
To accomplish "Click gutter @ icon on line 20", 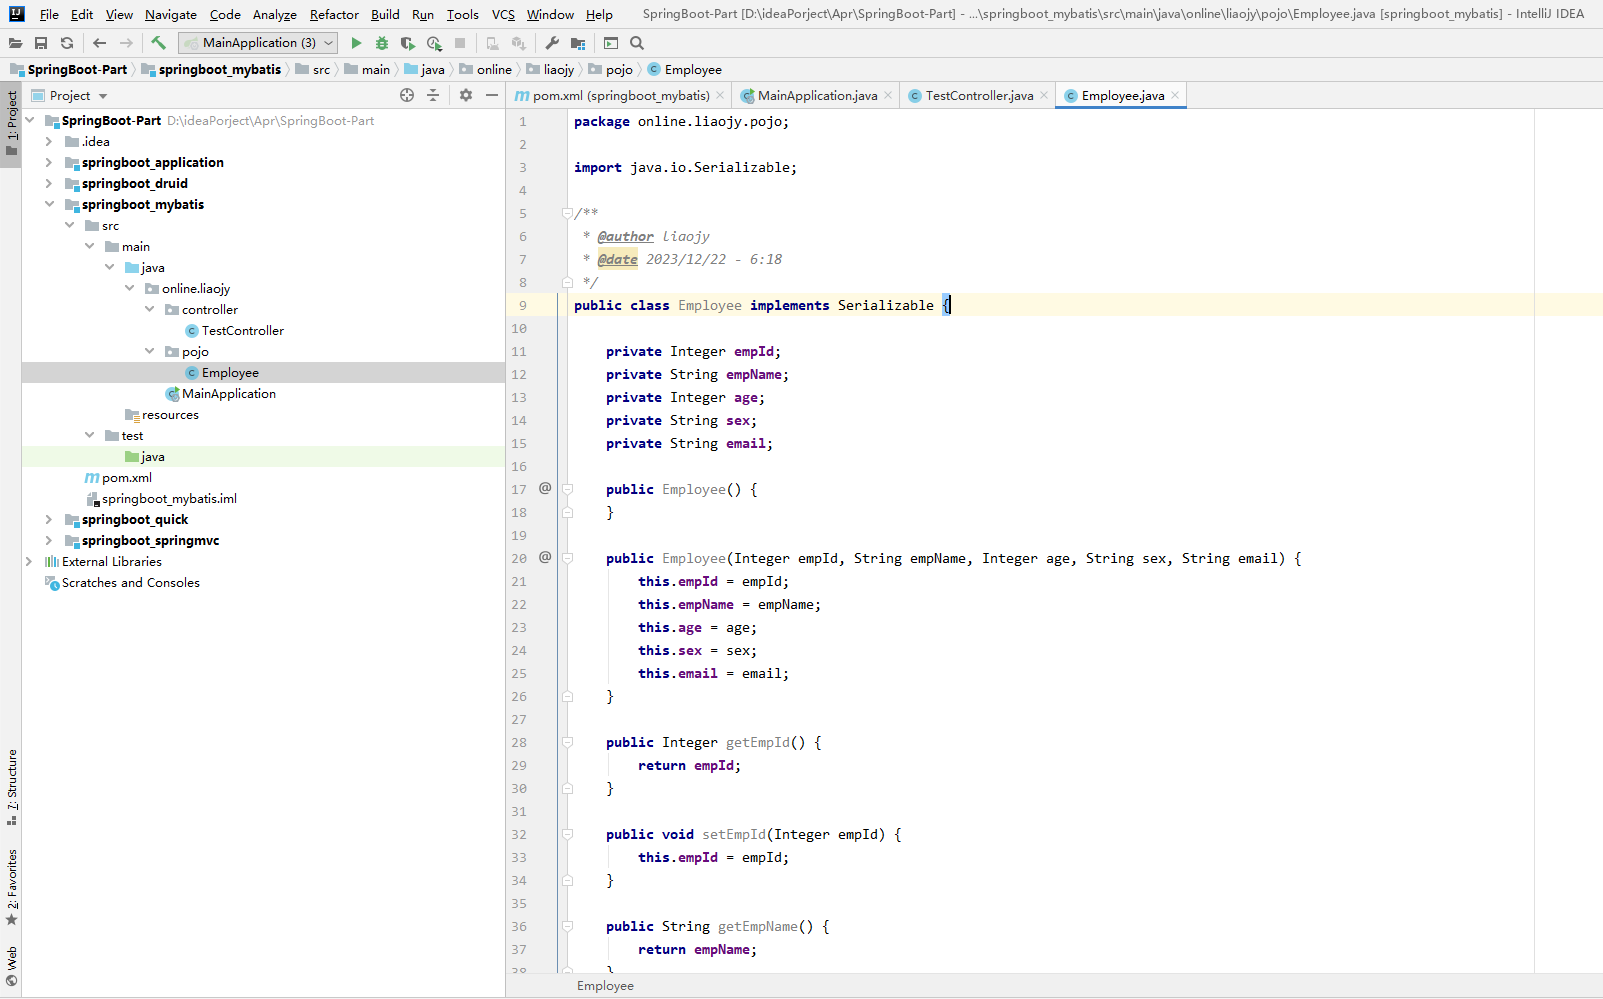I will [545, 557].
